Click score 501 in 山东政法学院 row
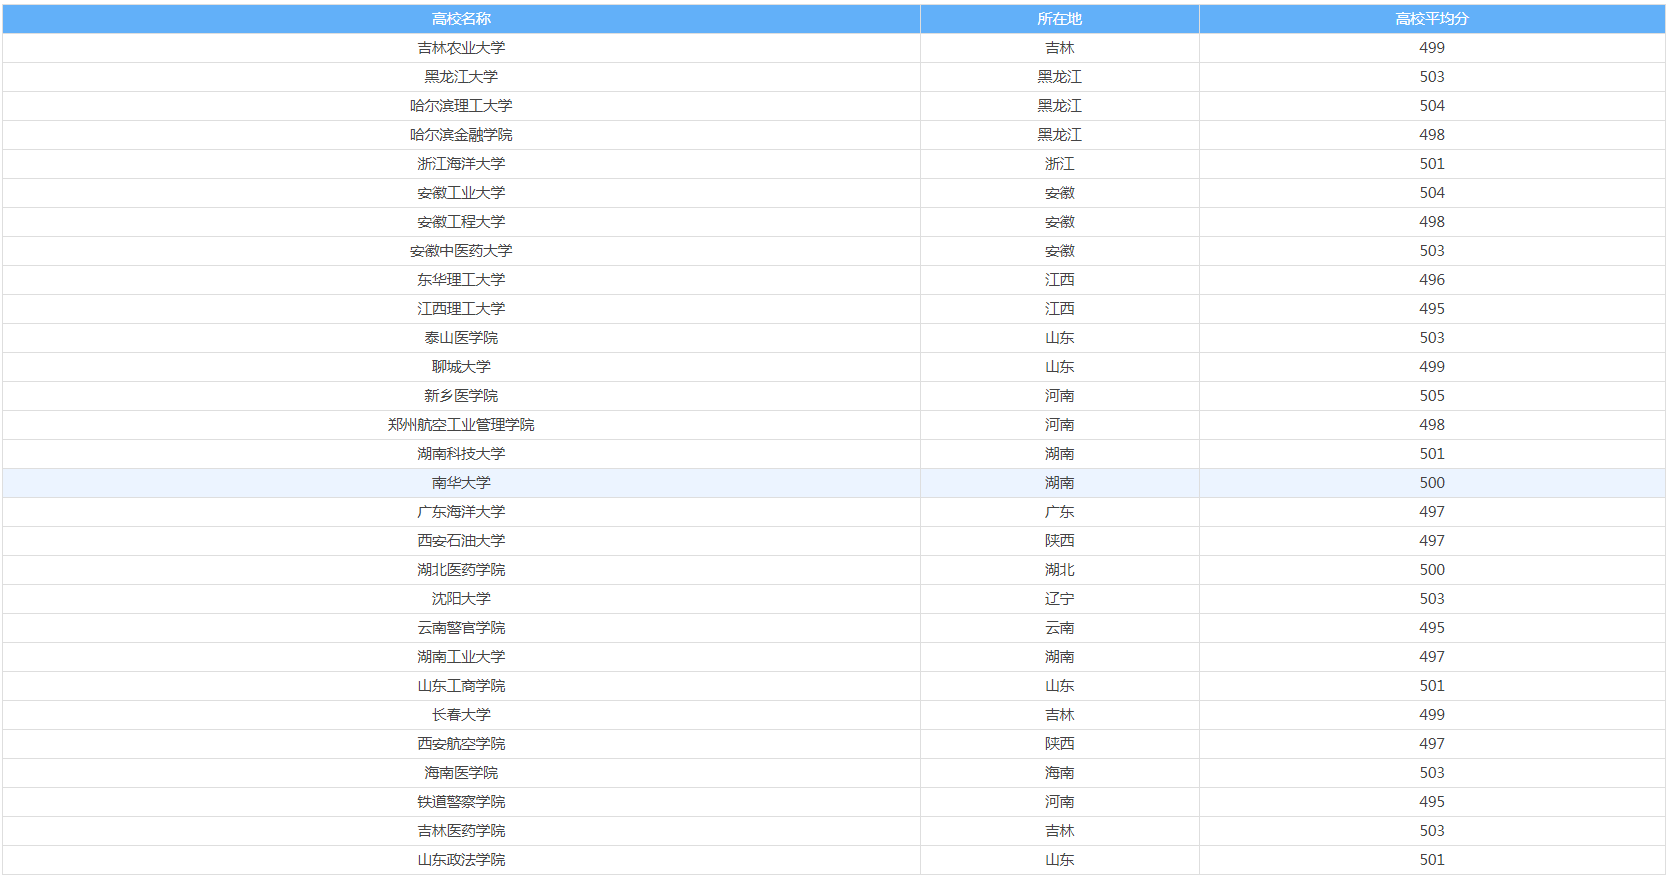The width and height of the screenshot is (1668, 877). click(x=1432, y=860)
